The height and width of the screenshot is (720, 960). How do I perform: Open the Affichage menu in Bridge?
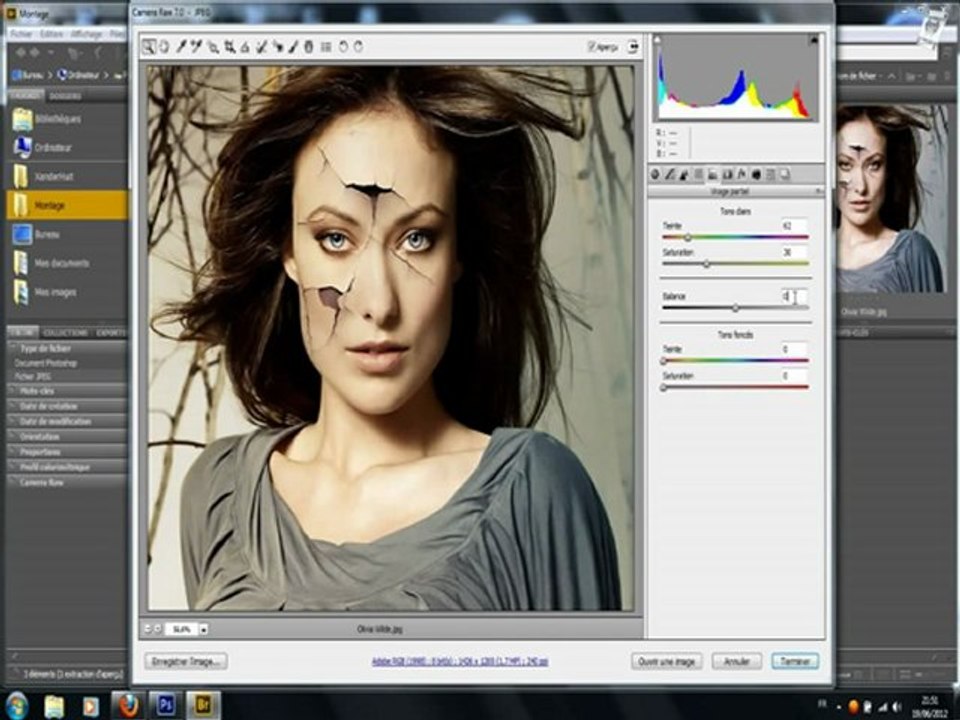point(86,34)
